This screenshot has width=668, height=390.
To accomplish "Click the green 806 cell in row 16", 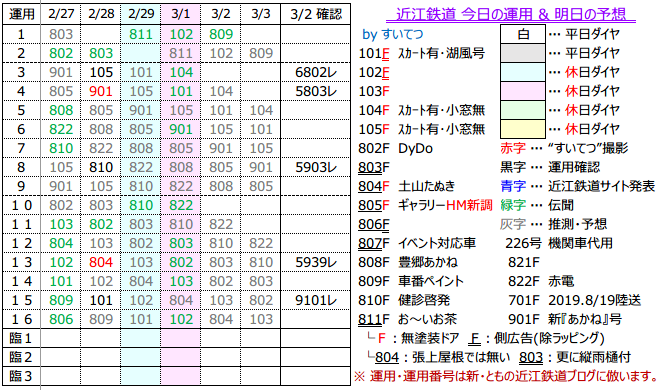I will (x=60, y=319).
